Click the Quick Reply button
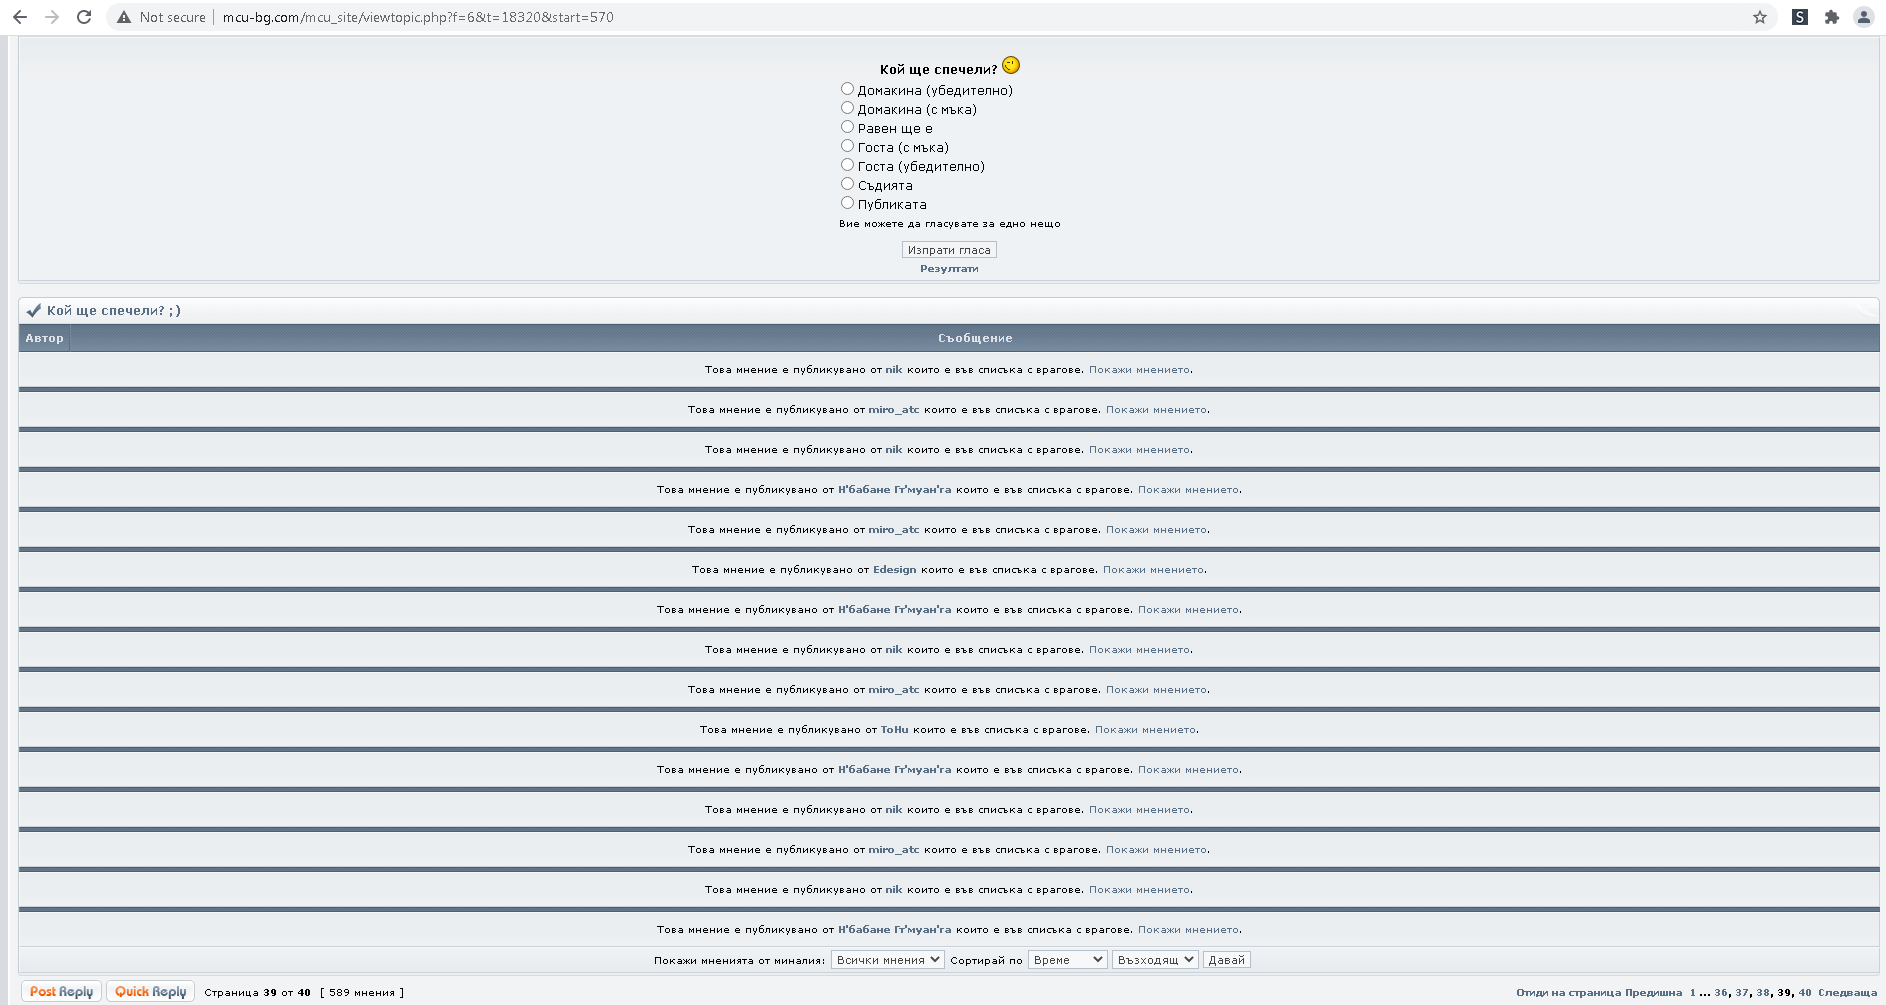This screenshot has width=1886, height=1005. pos(151,992)
